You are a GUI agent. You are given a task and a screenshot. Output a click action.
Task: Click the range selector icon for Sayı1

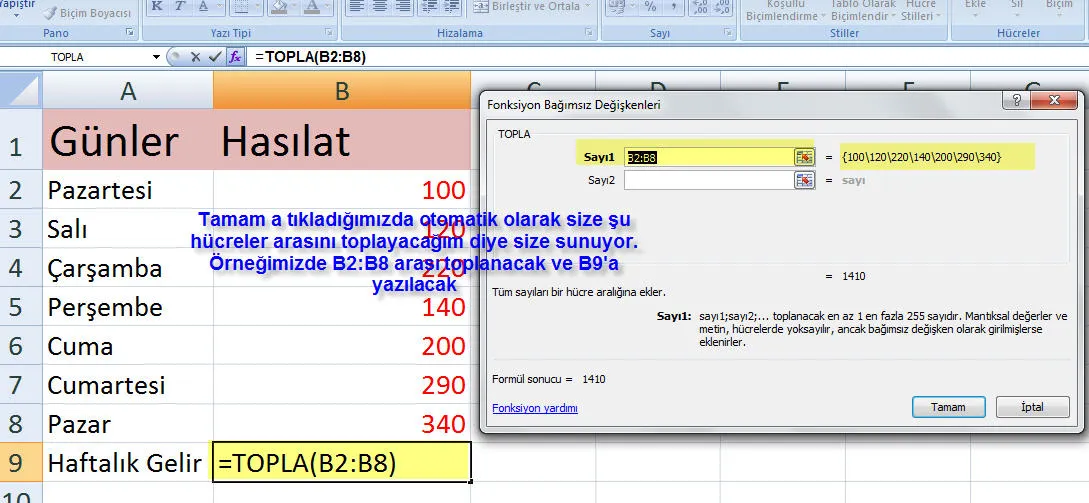[x=804, y=157]
